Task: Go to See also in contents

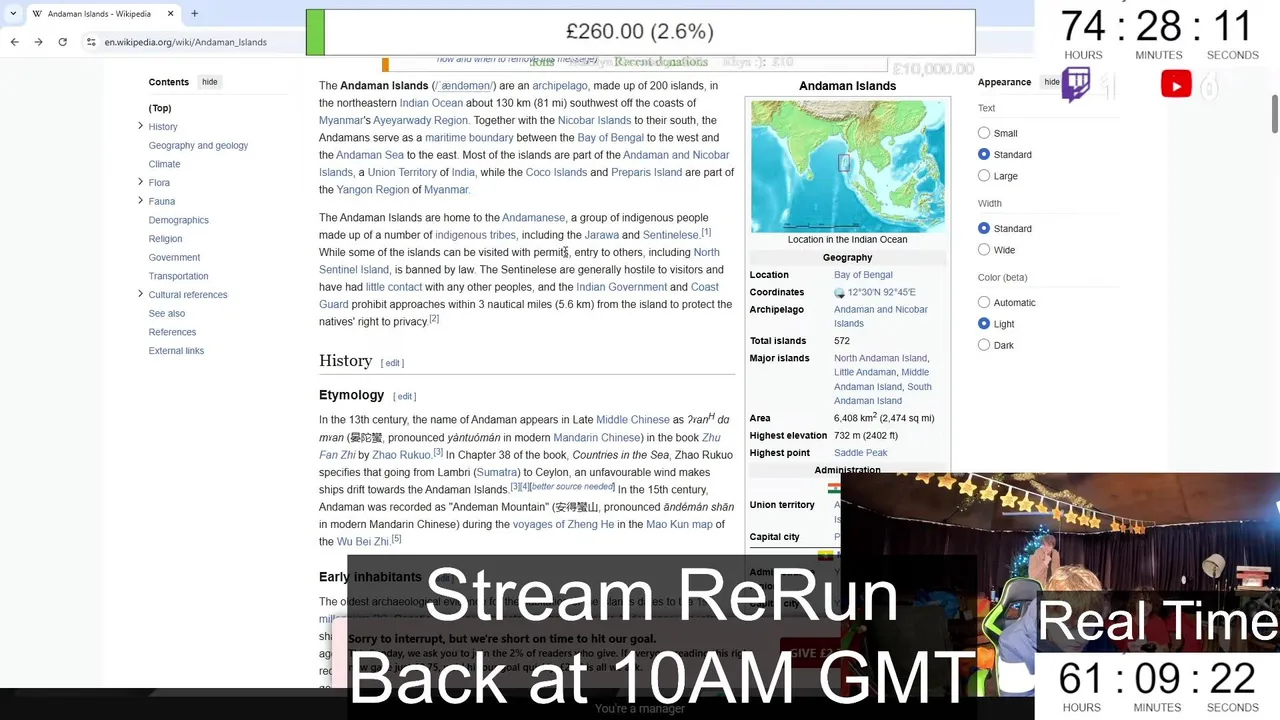Action: click(x=167, y=313)
